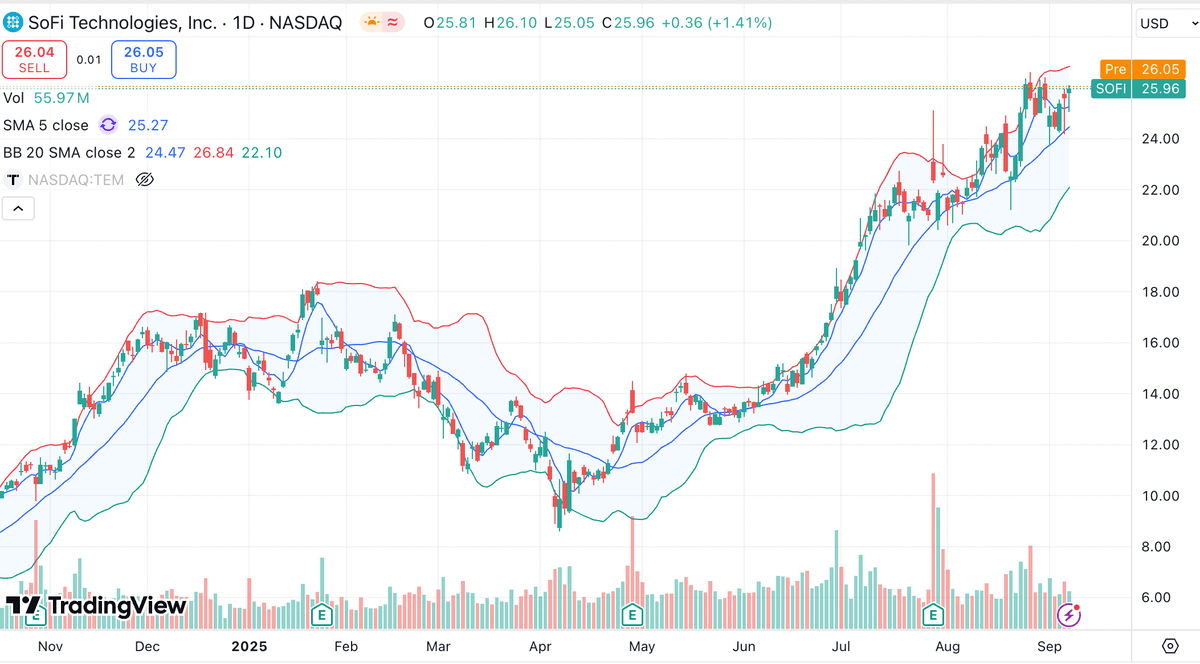Image resolution: width=1200 pixels, height=664 pixels.
Task: Click the pre-market sun session icon
Action: [x=371, y=22]
